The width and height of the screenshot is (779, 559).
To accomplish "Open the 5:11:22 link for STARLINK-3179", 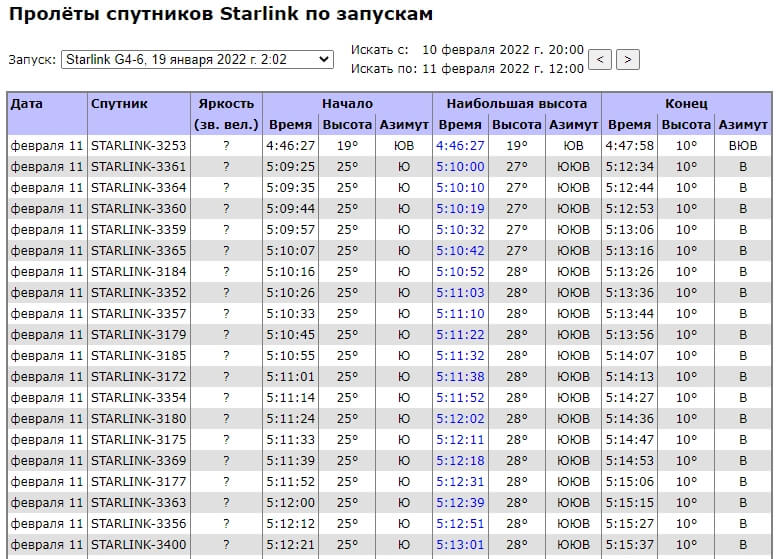I will pos(460,334).
